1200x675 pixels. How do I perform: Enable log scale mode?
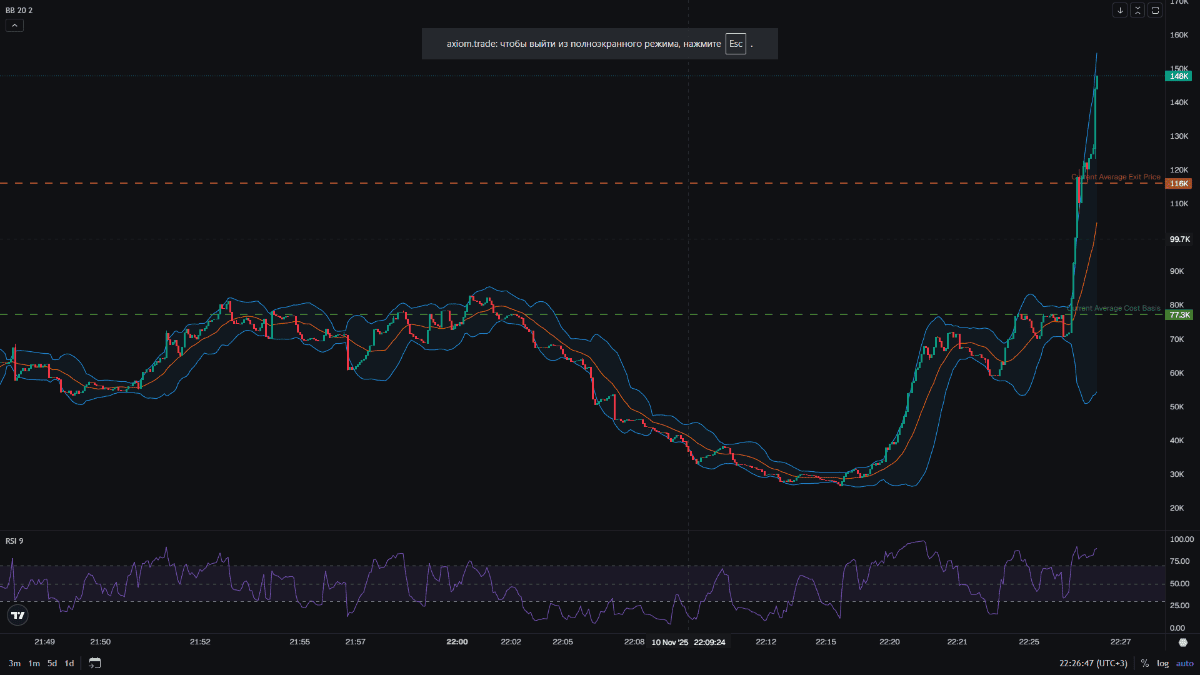point(1163,663)
